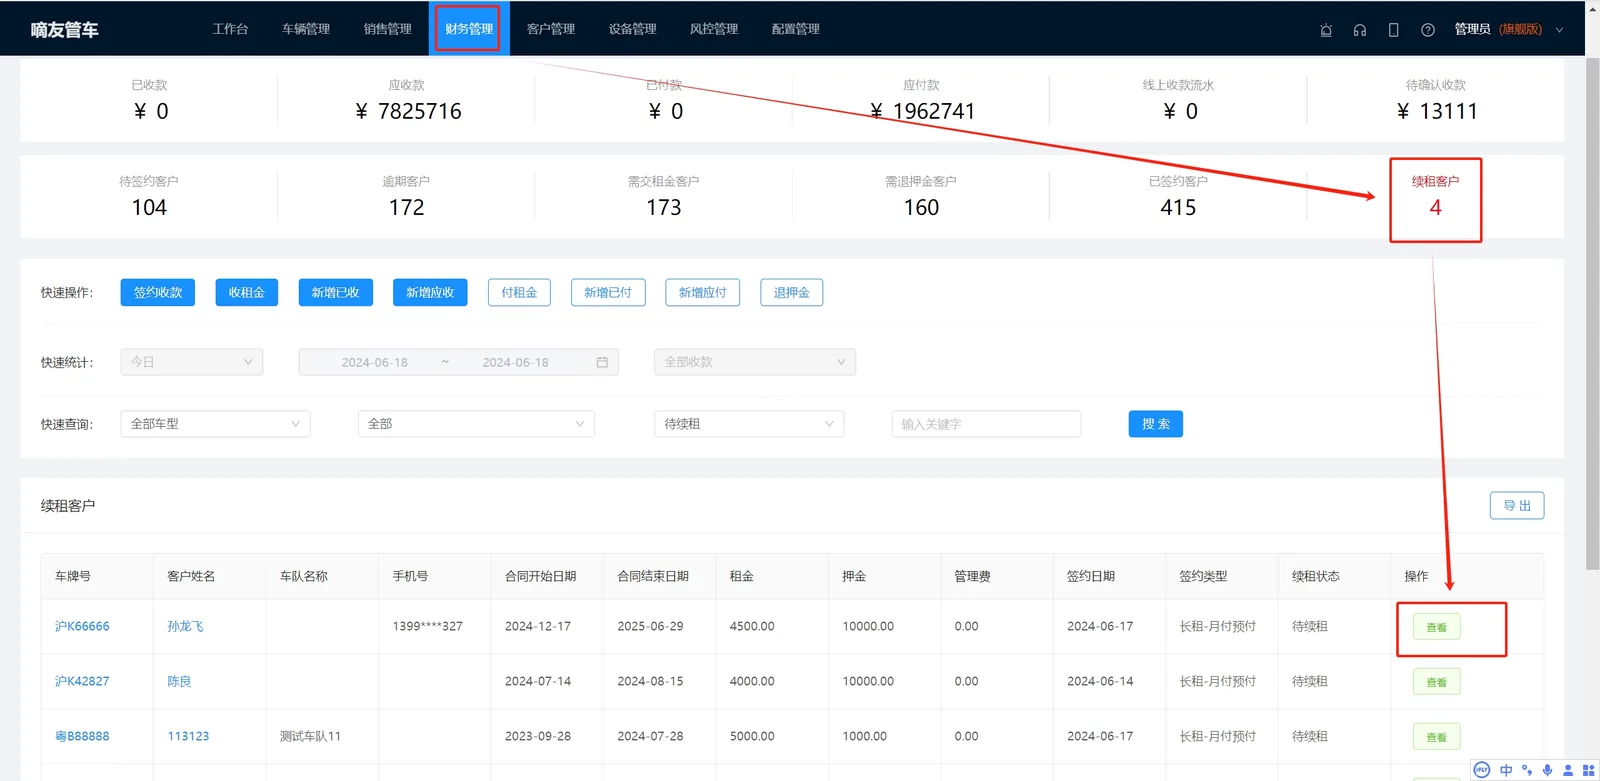The image size is (1600, 781).
Task: Start voice input with microphone icon
Action: click(1547, 770)
